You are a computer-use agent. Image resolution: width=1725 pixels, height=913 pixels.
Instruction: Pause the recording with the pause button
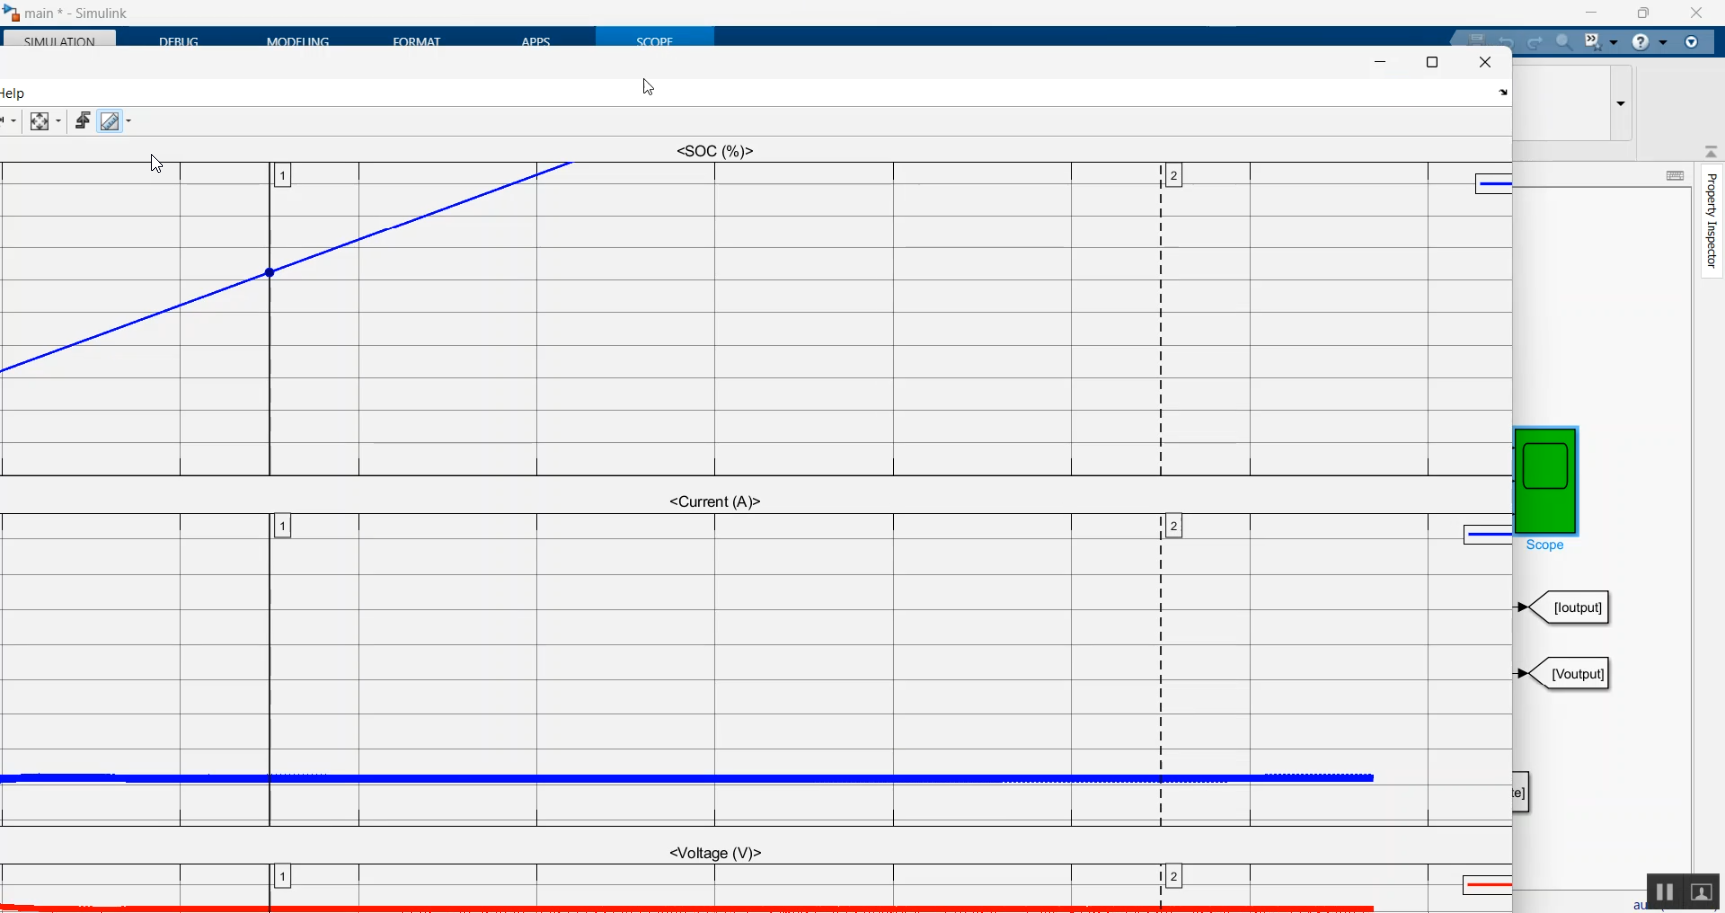tap(1664, 892)
